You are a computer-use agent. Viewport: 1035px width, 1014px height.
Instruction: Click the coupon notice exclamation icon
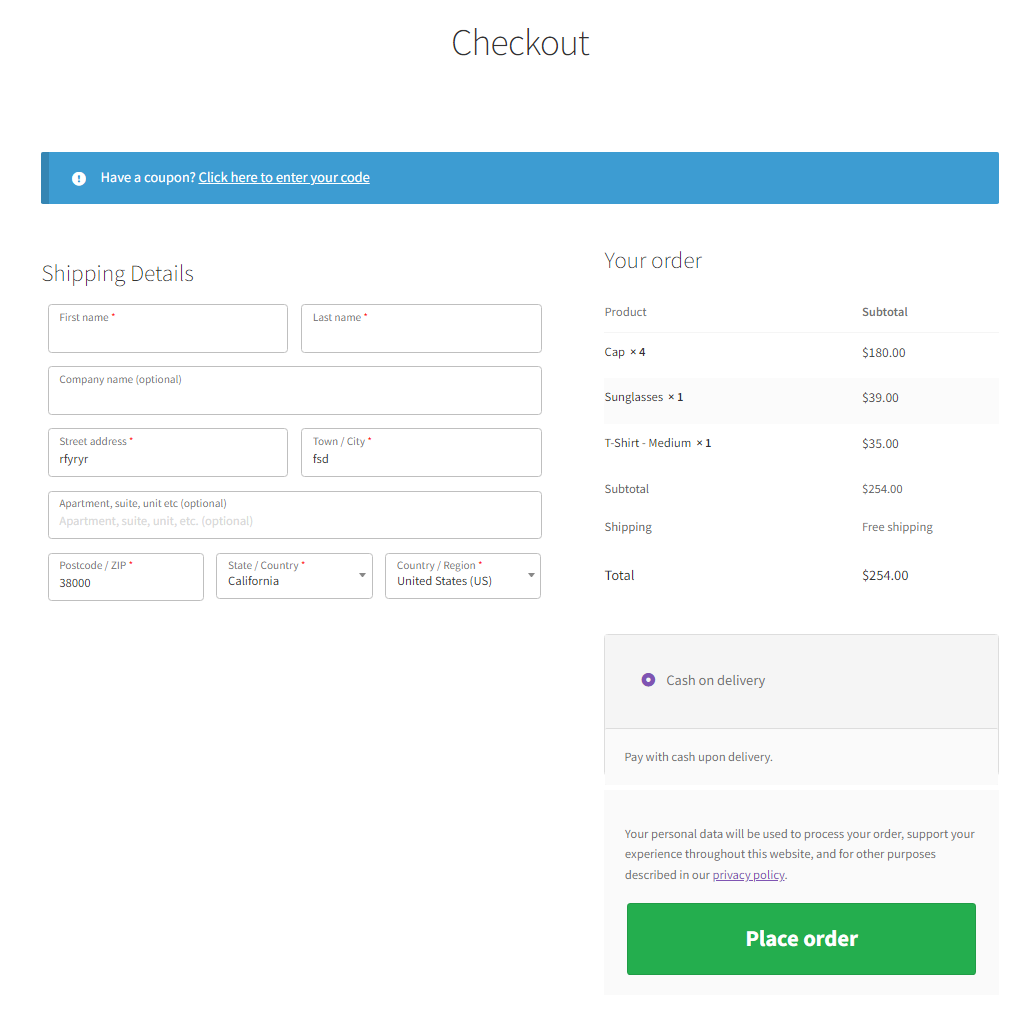coord(79,178)
